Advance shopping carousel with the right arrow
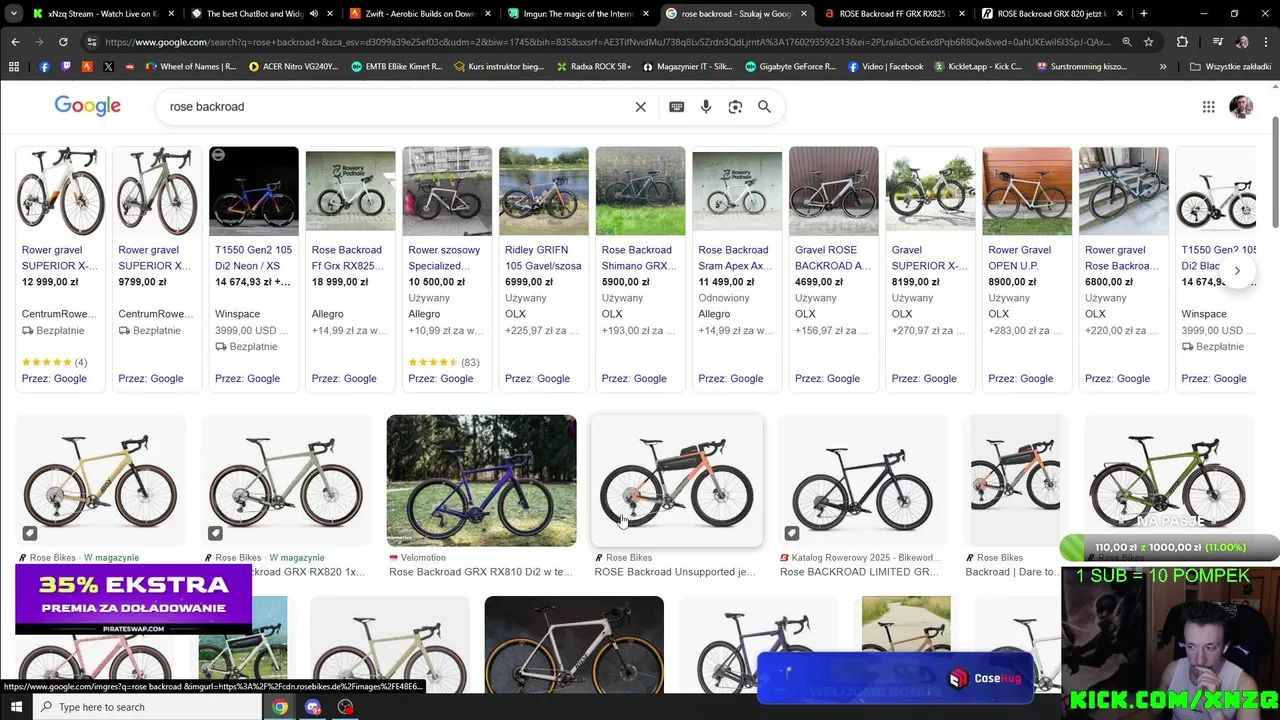1280x720 pixels. pos(1237,270)
